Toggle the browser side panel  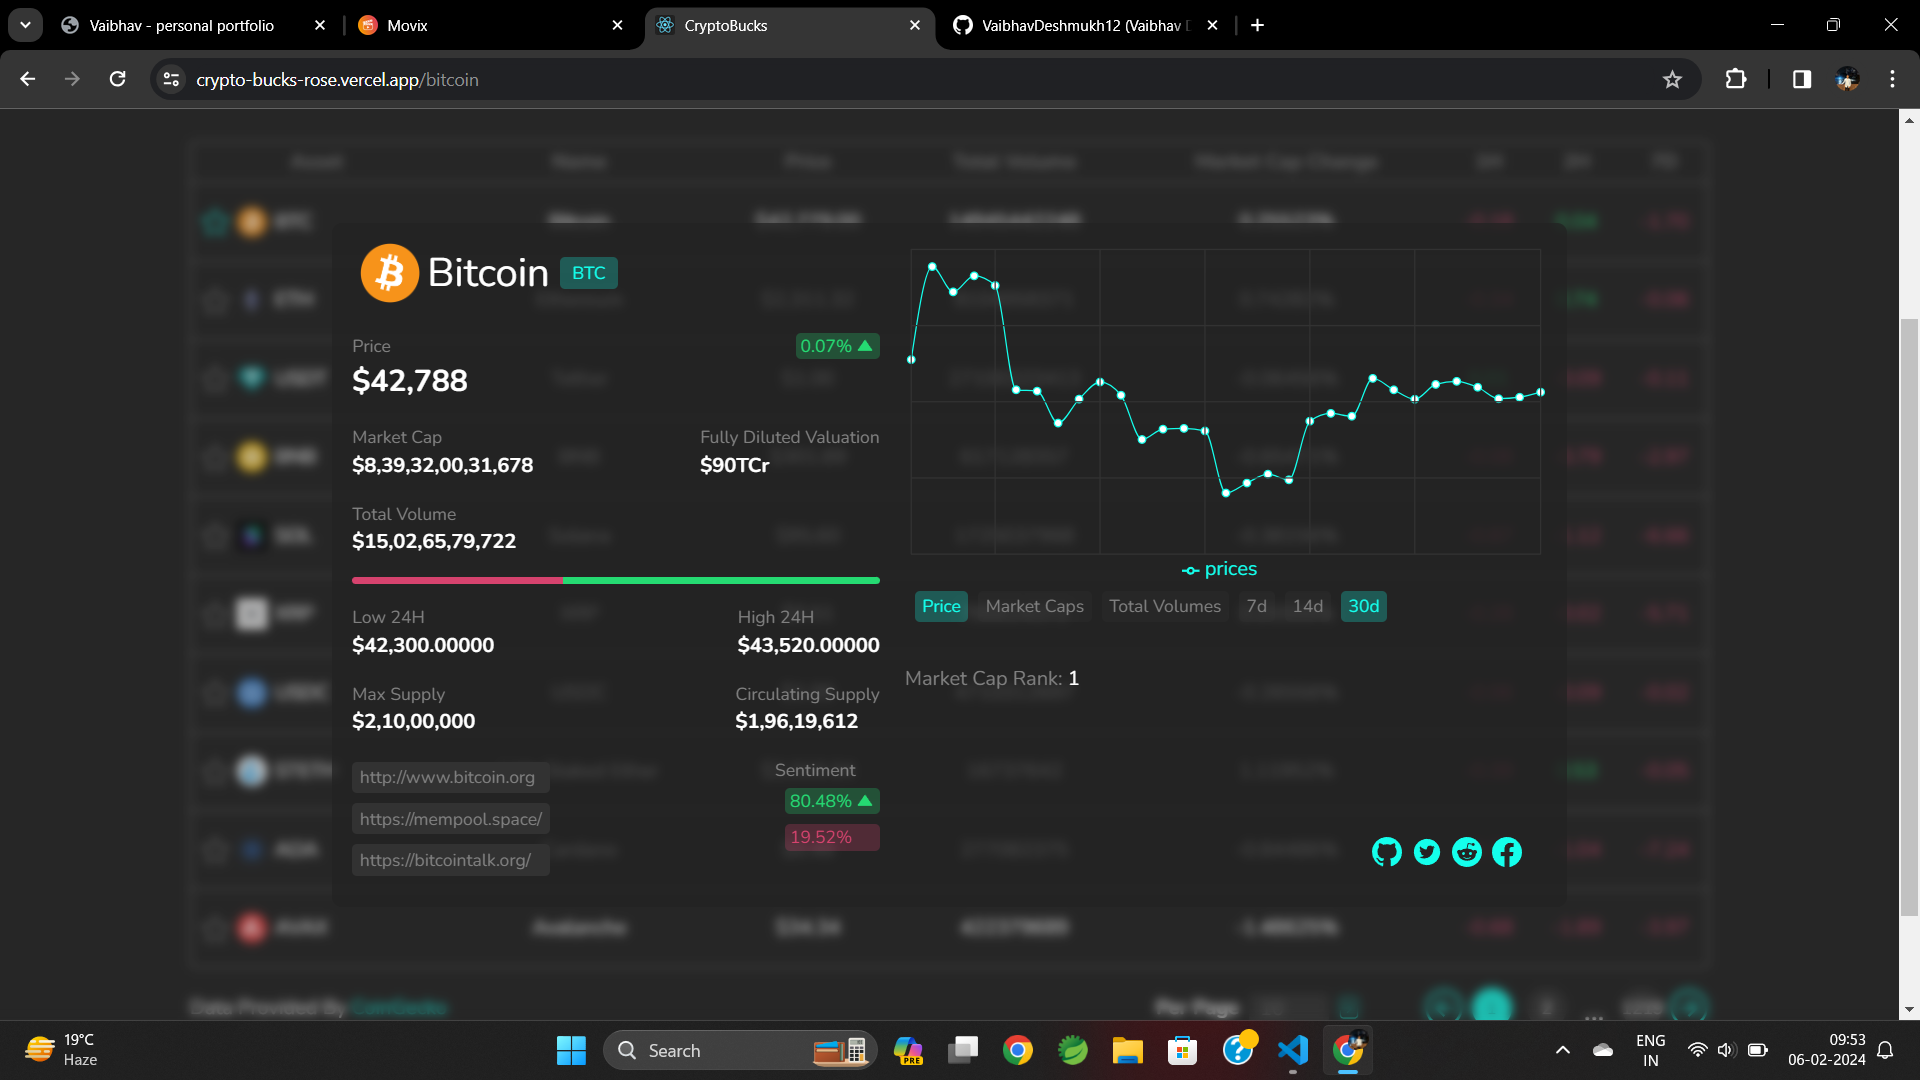coord(1802,79)
